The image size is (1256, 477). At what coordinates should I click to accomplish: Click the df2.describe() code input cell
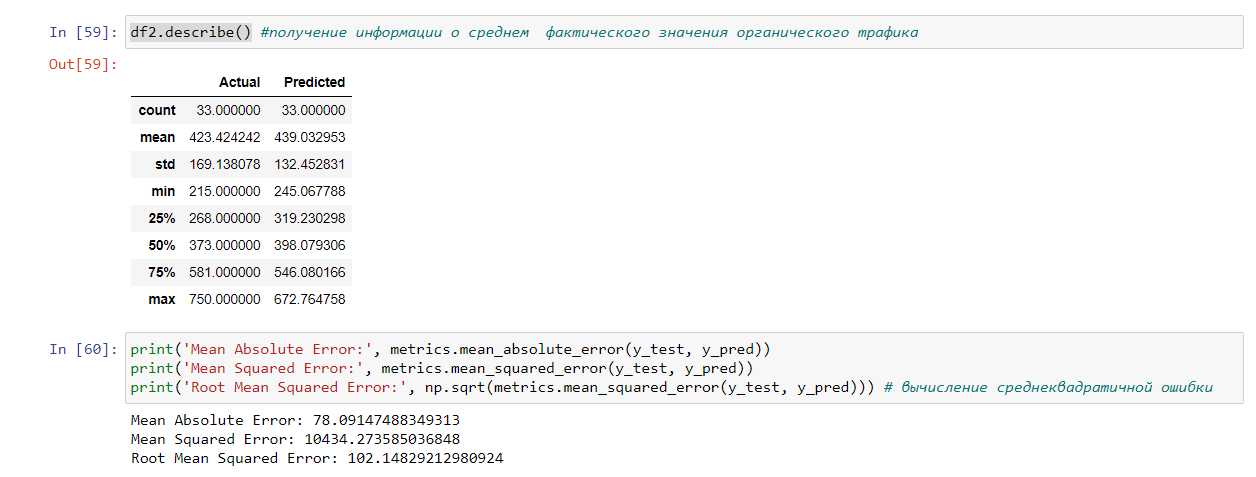click(x=685, y=32)
